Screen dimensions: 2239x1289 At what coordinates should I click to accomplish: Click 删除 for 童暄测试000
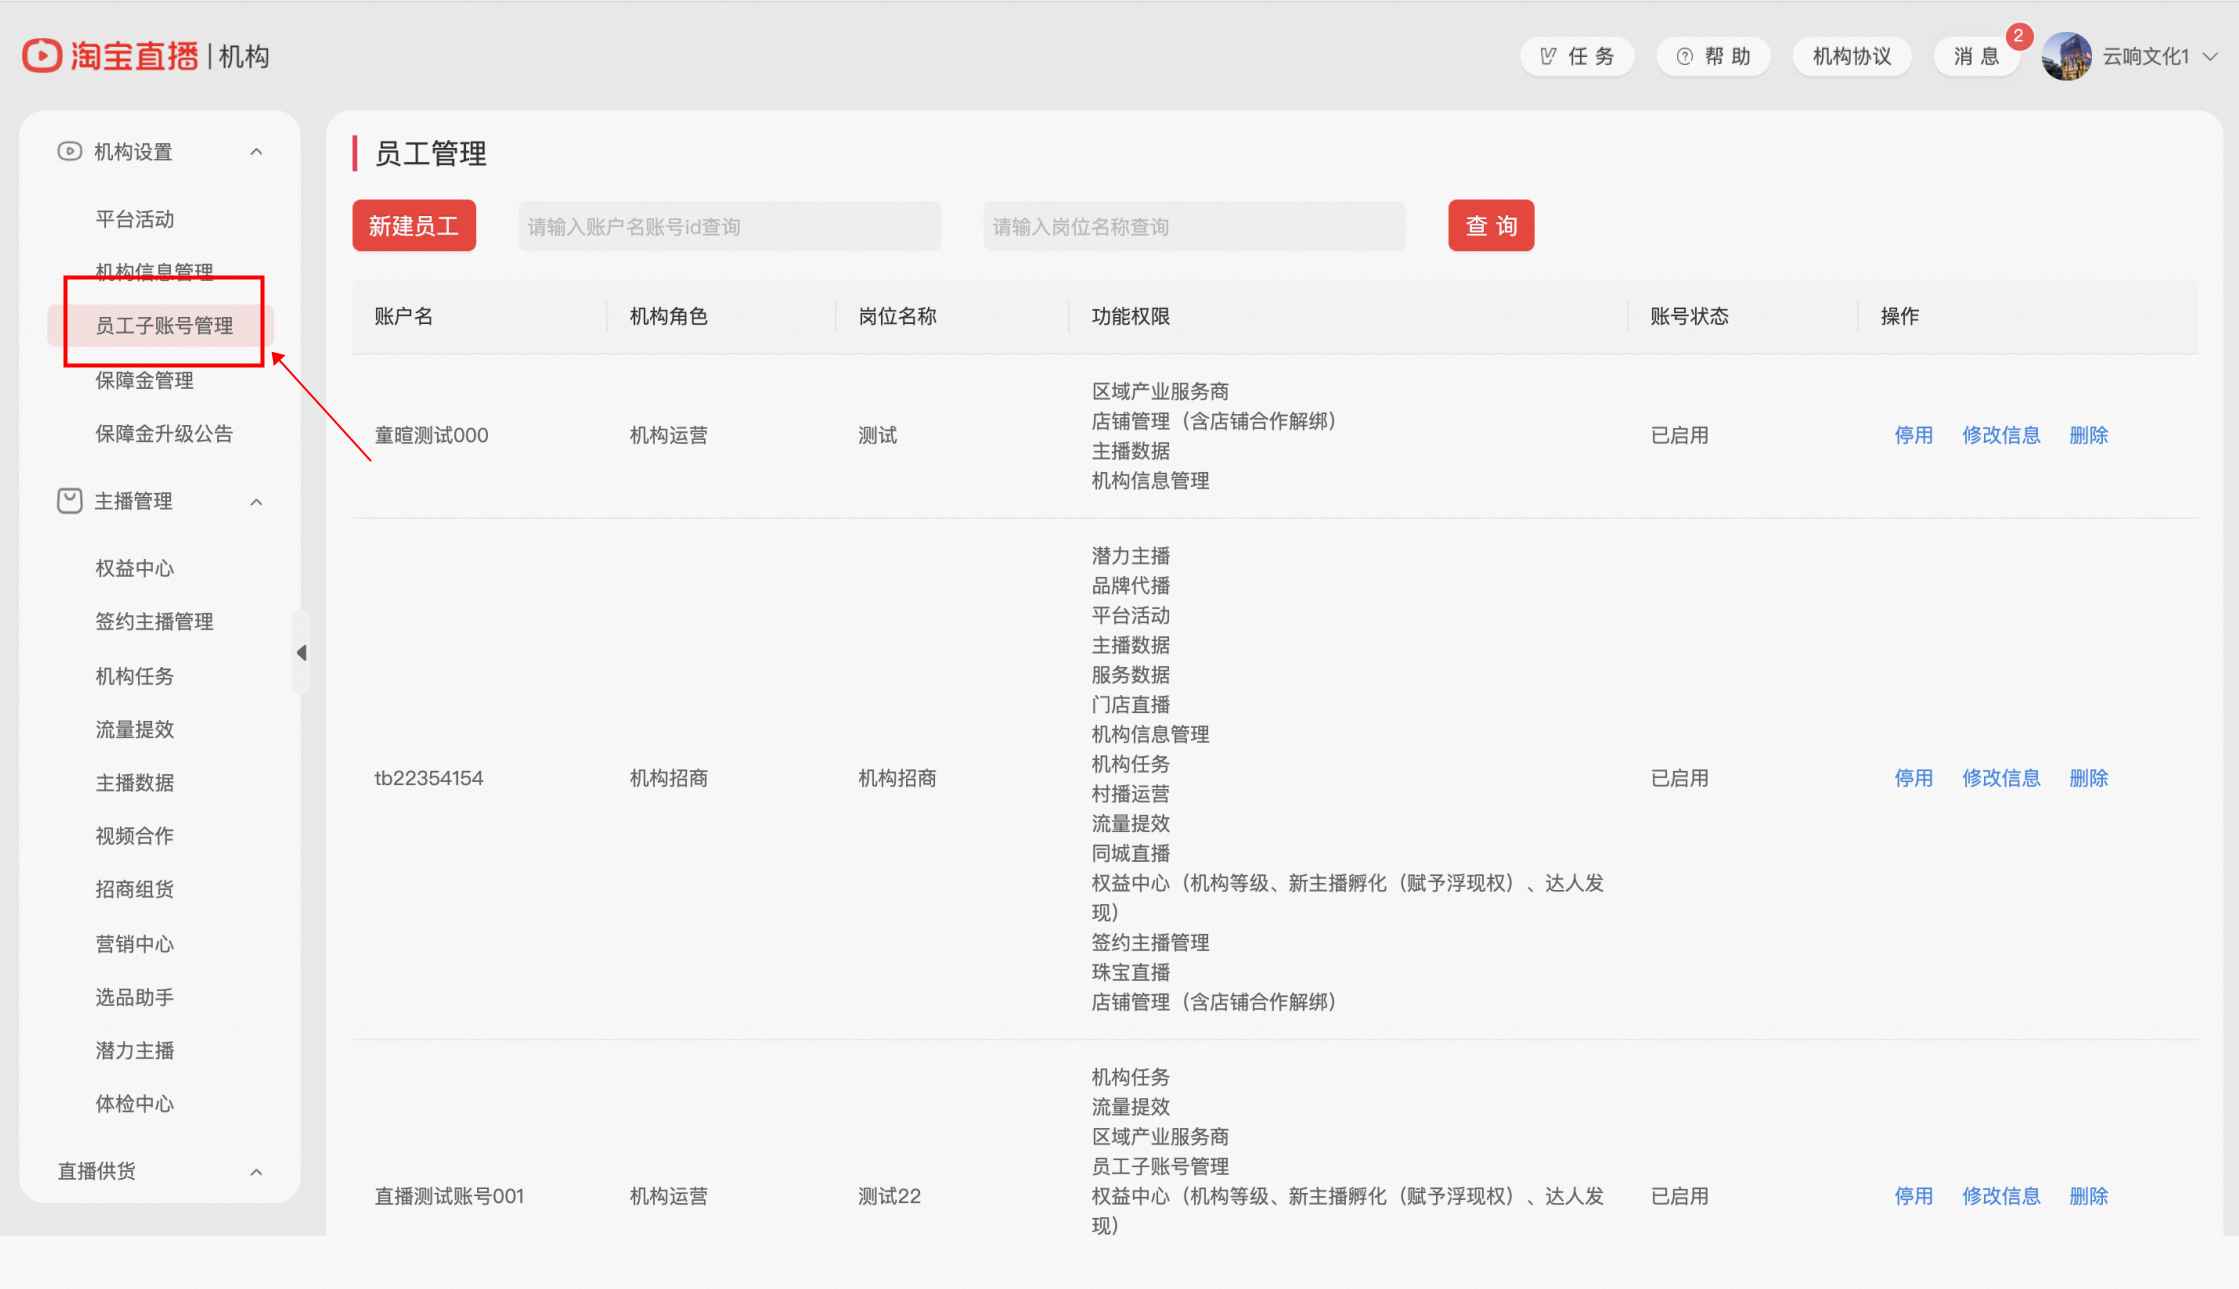[2088, 435]
